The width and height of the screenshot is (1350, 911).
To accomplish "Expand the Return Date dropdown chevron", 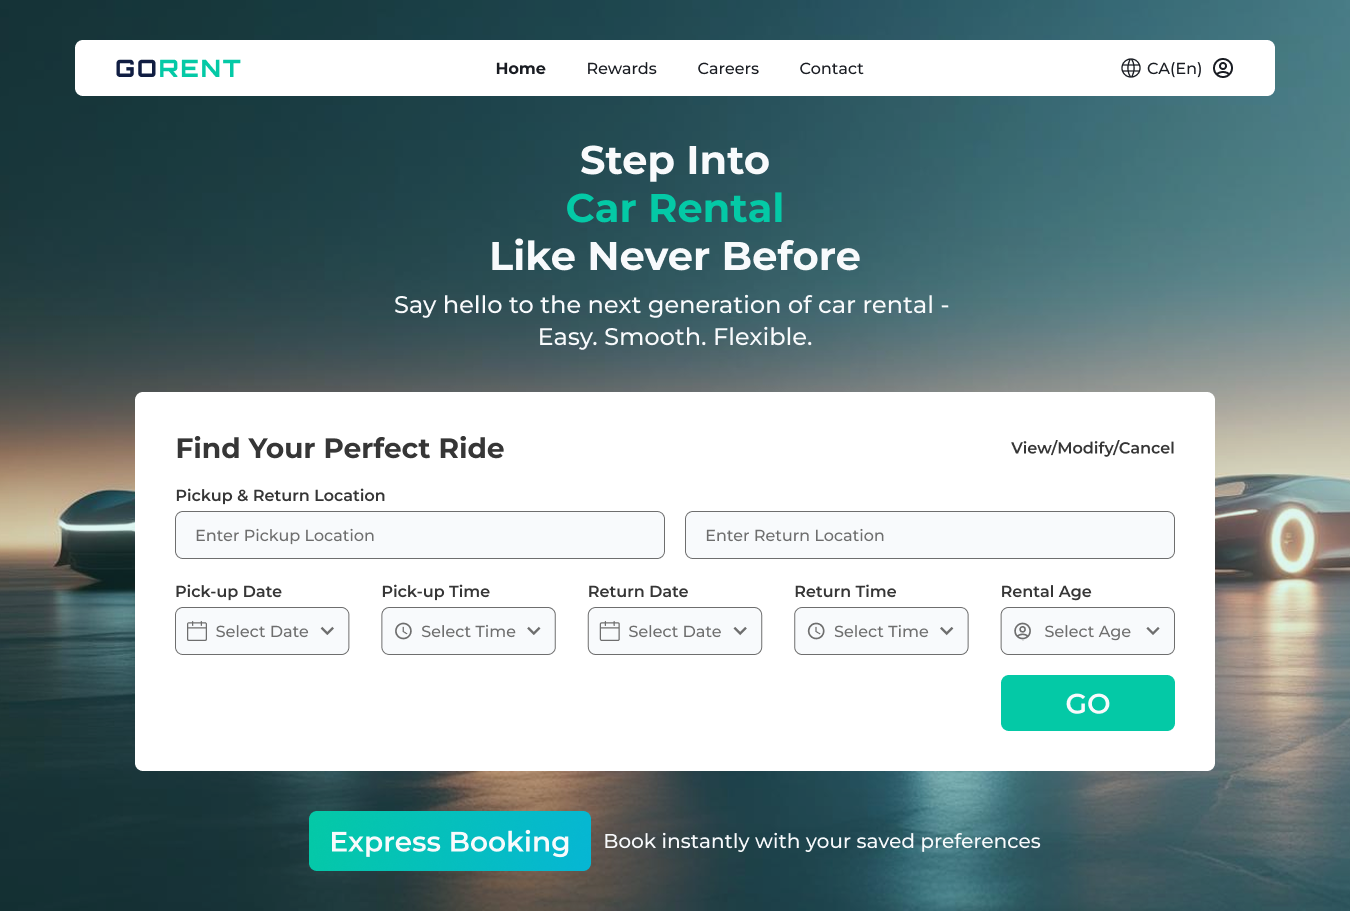I will [x=740, y=631].
